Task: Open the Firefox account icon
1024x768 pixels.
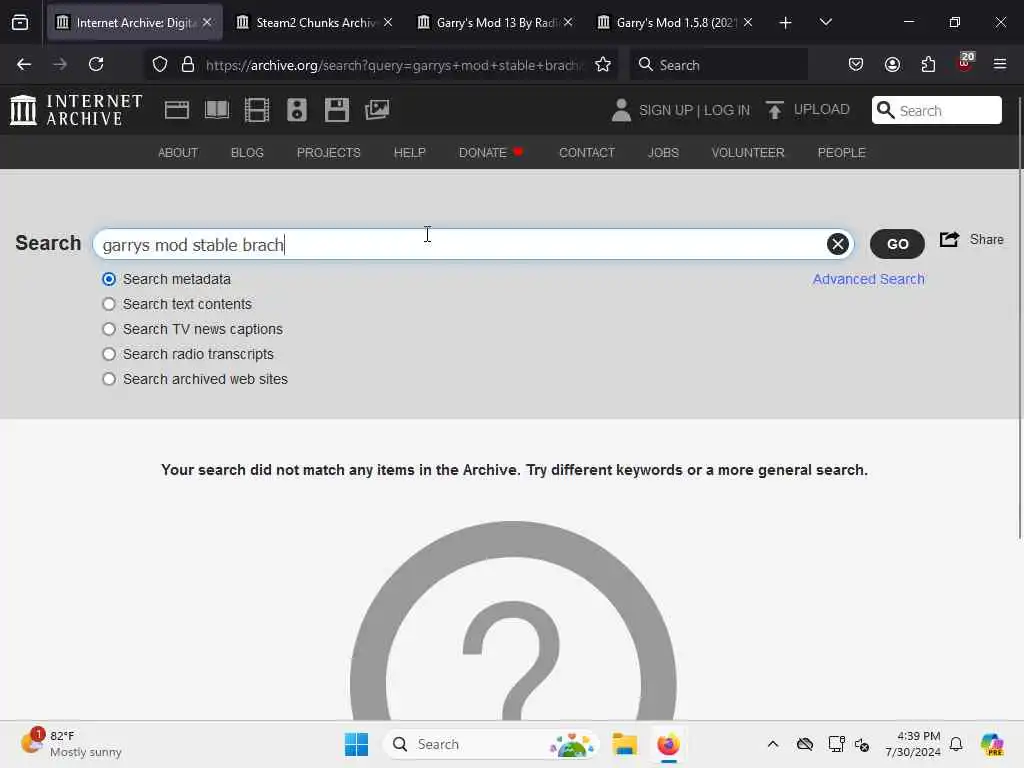Action: pyautogui.click(x=892, y=64)
